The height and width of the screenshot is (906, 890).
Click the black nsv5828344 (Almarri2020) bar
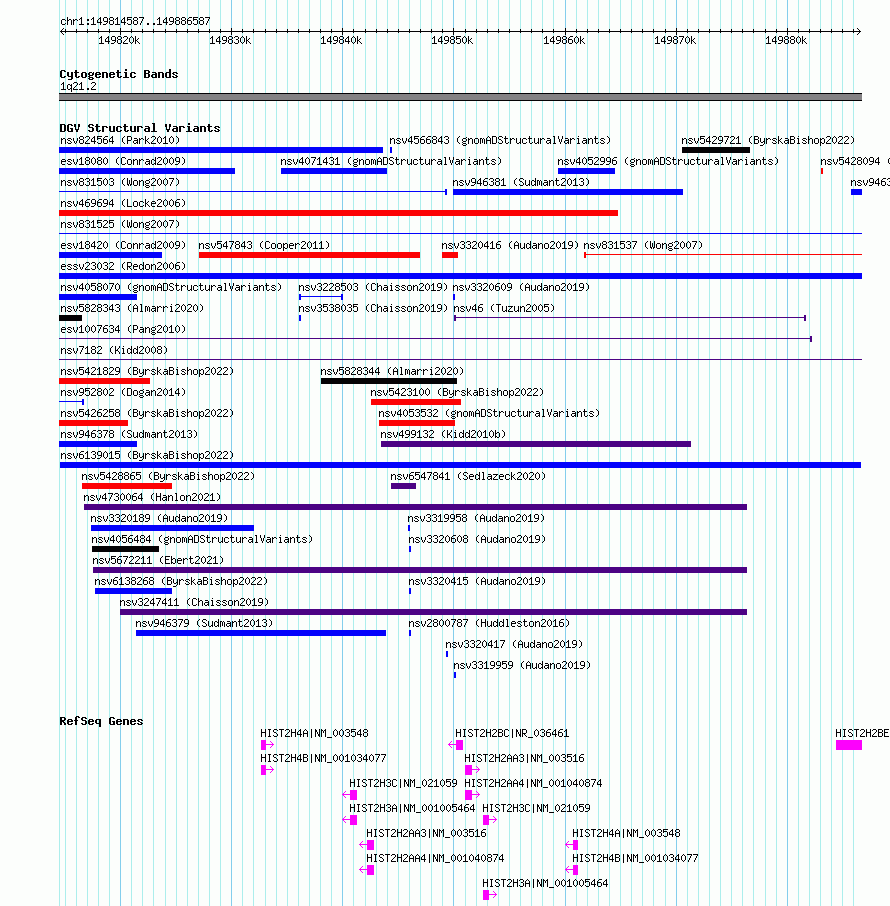389,381
